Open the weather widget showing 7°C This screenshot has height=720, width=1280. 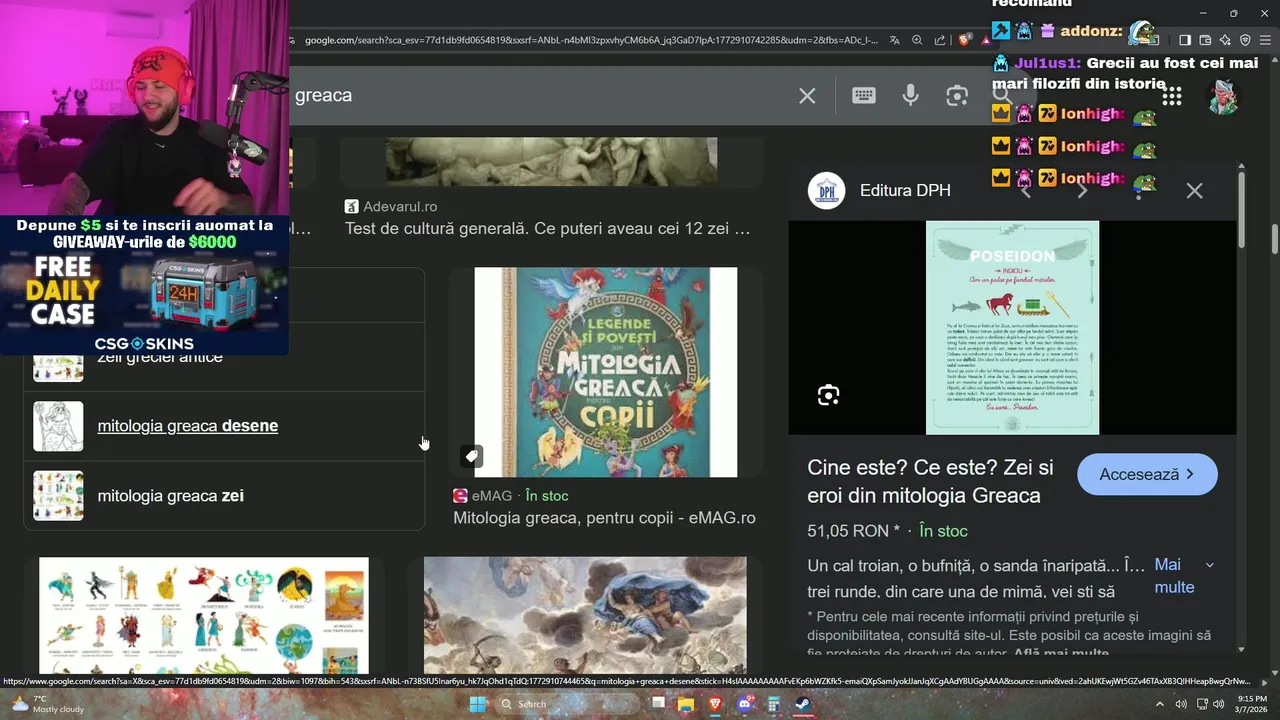point(48,704)
